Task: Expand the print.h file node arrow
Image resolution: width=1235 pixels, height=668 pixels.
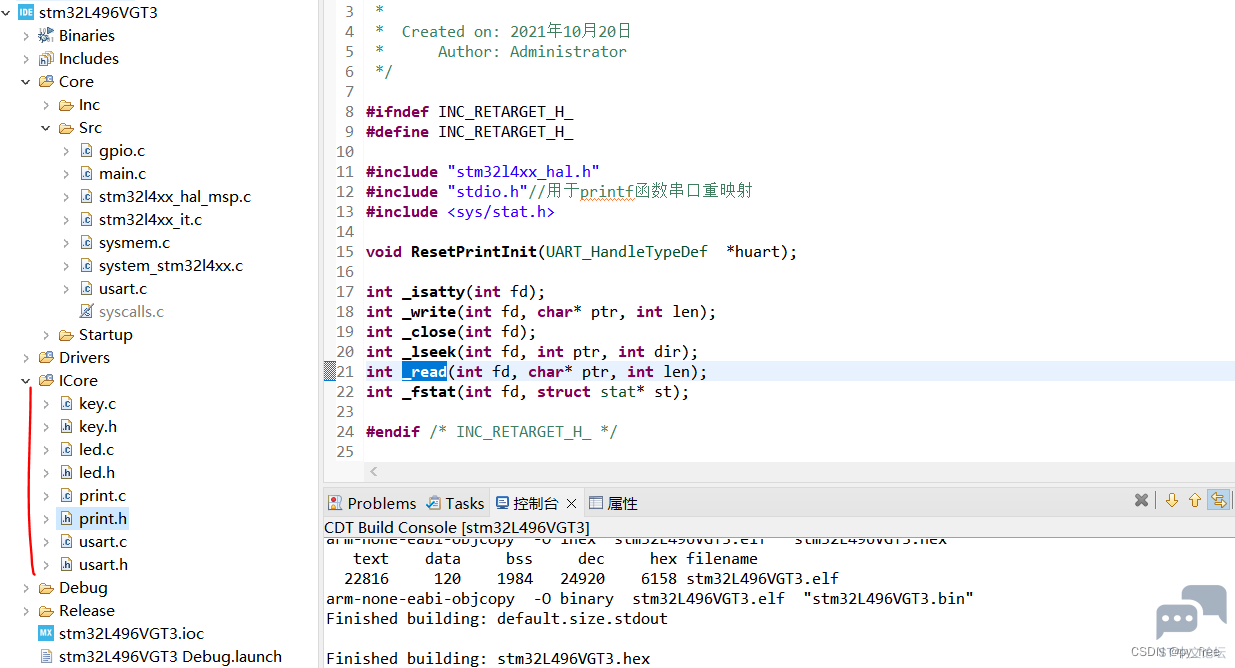Action: [46, 519]
